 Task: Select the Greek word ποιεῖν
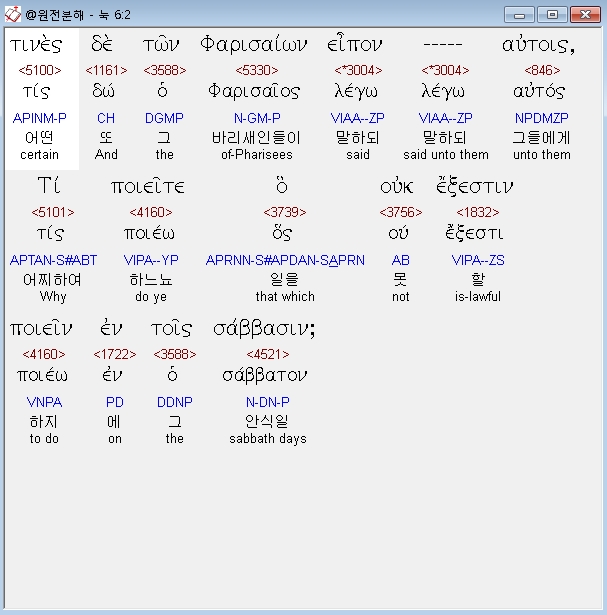[x=41, y=329]
